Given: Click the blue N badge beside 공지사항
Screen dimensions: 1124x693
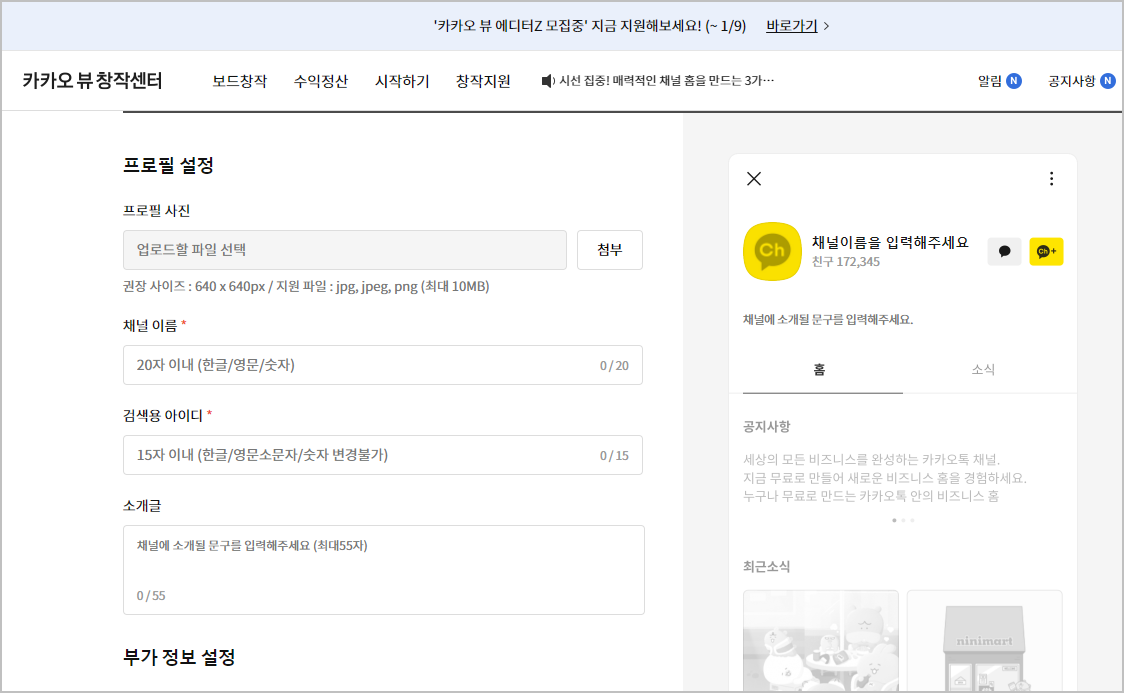Looking at the screenshot, I should pos(1108,81).
